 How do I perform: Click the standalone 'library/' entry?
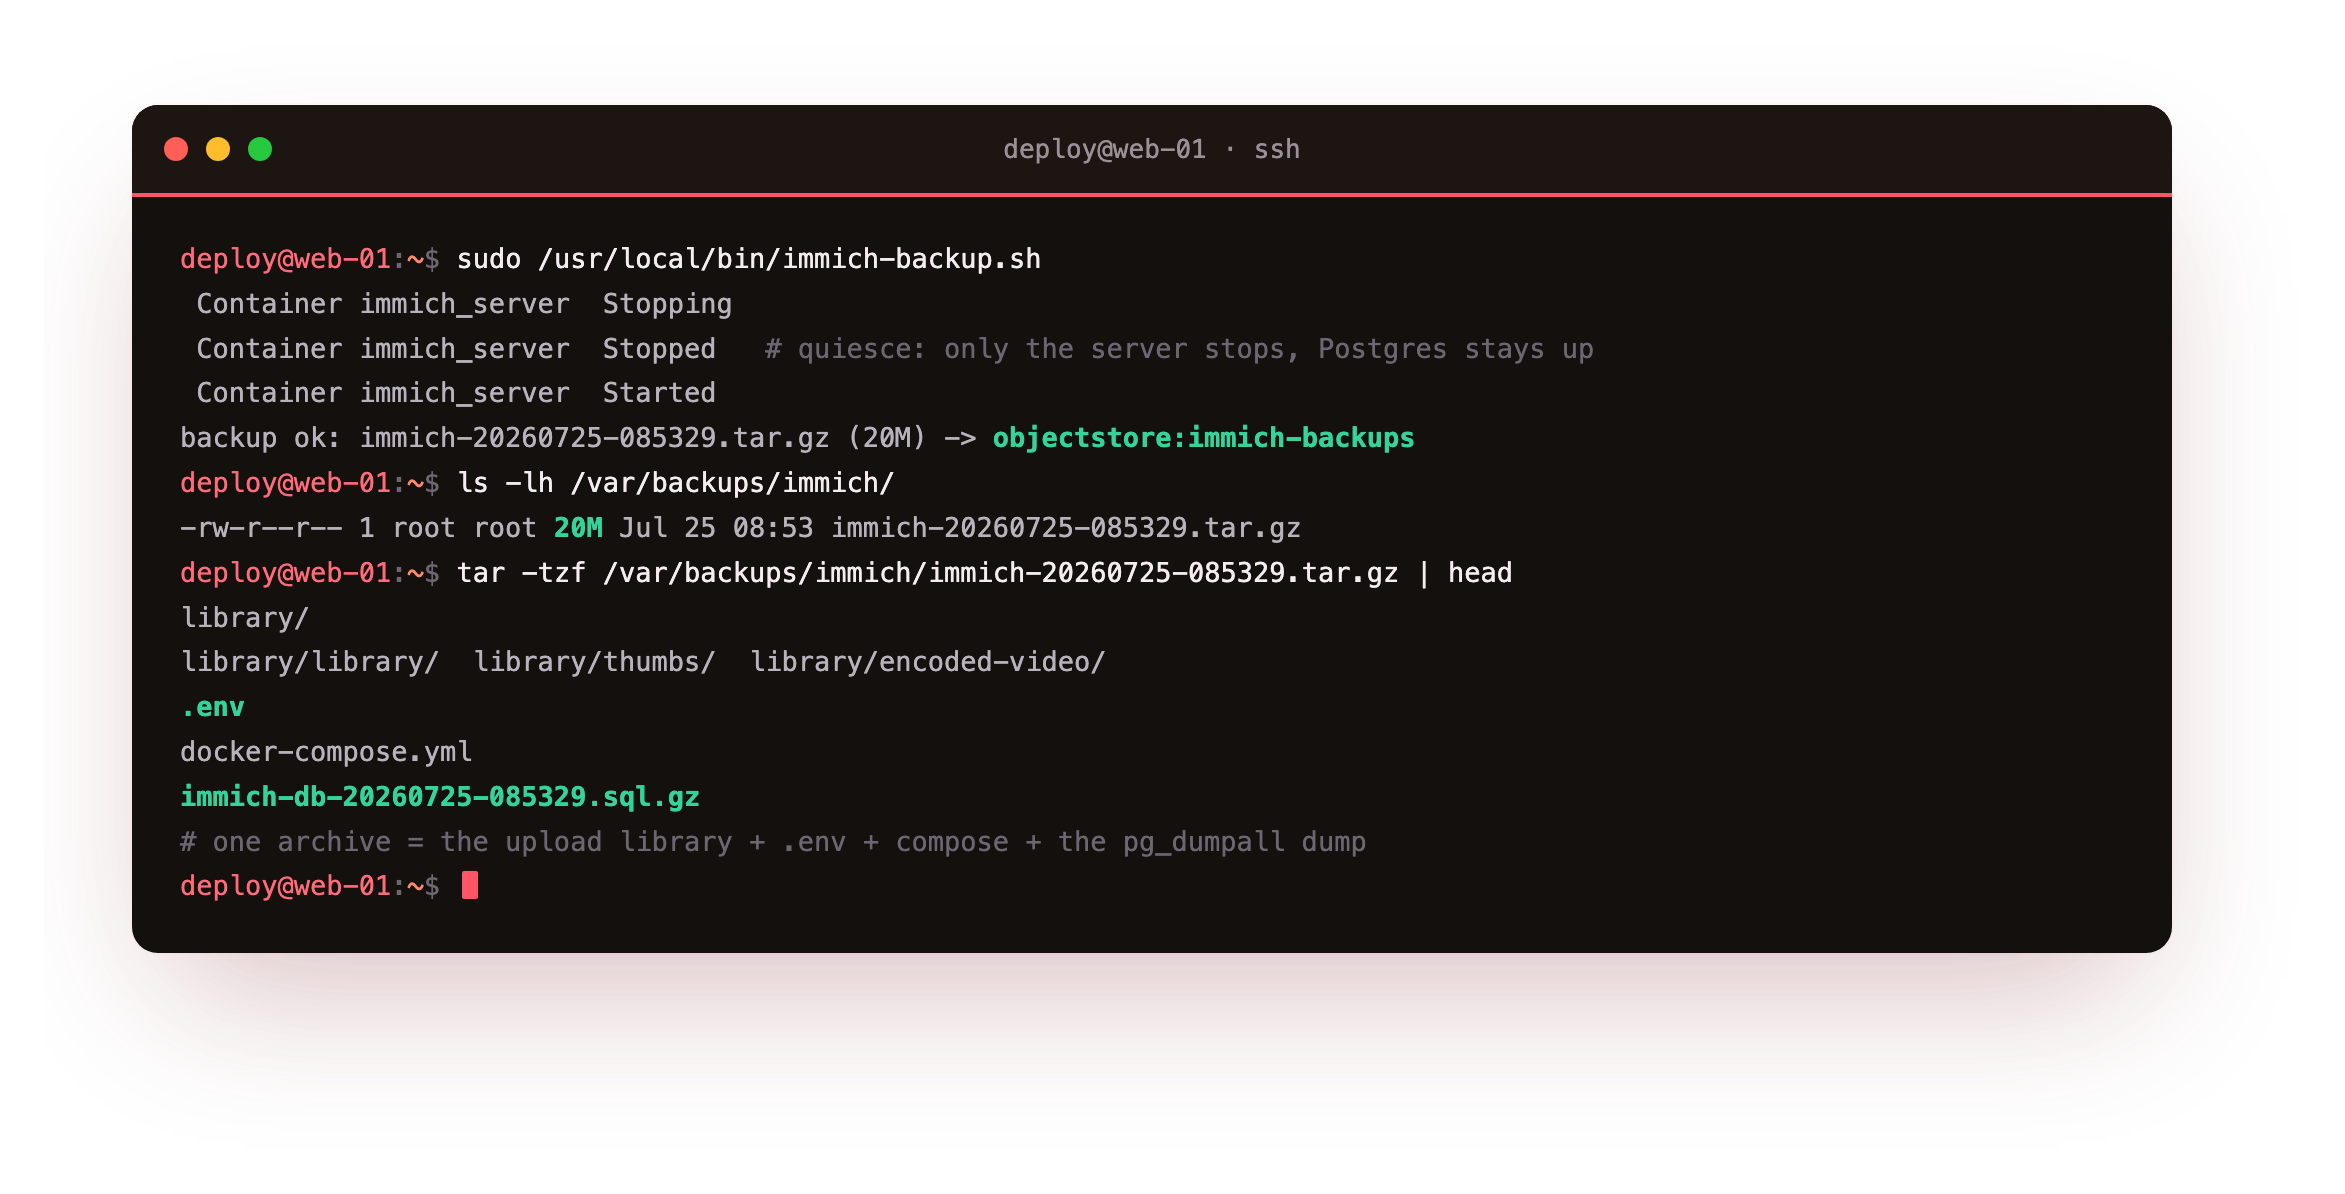245,618
